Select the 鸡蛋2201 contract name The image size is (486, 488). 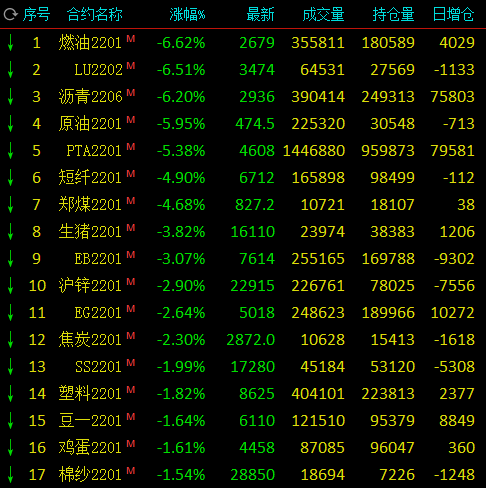click(x=90, y=448)
